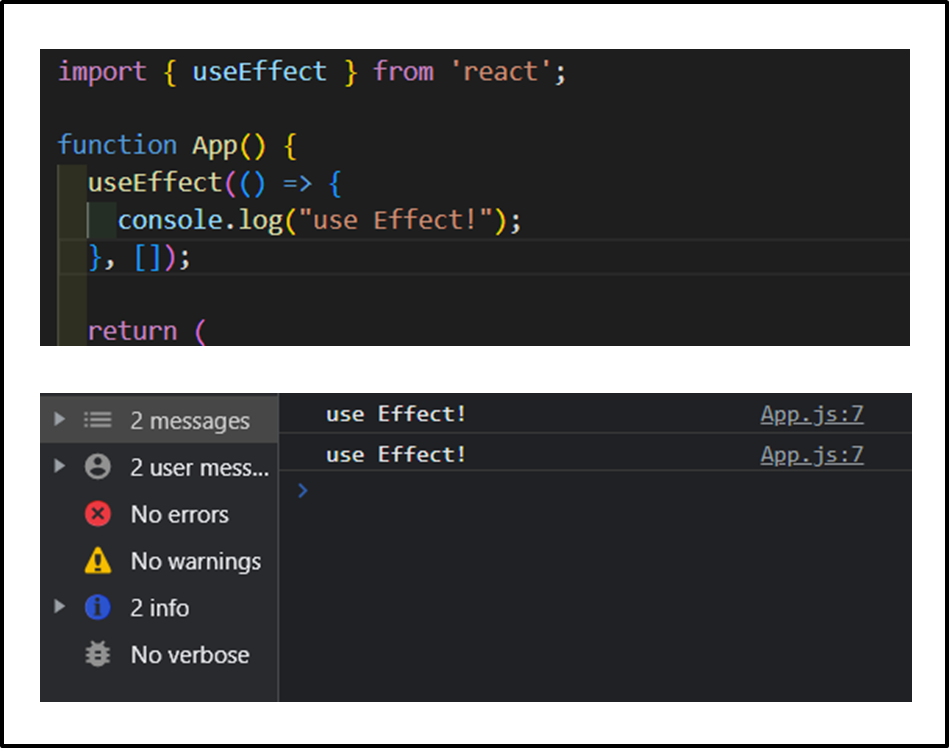Click the verbose bug icon
Image resolution: width=949 pixels, height=748 pixels.
click(97, 655)
